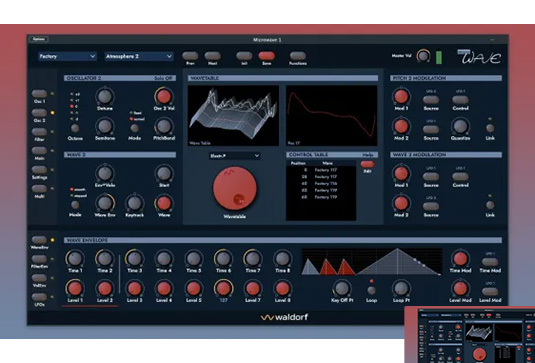Open Control selector in Pitch 2 Modulation
Viewport: 535px width, 363px height.
pos(460,99)
